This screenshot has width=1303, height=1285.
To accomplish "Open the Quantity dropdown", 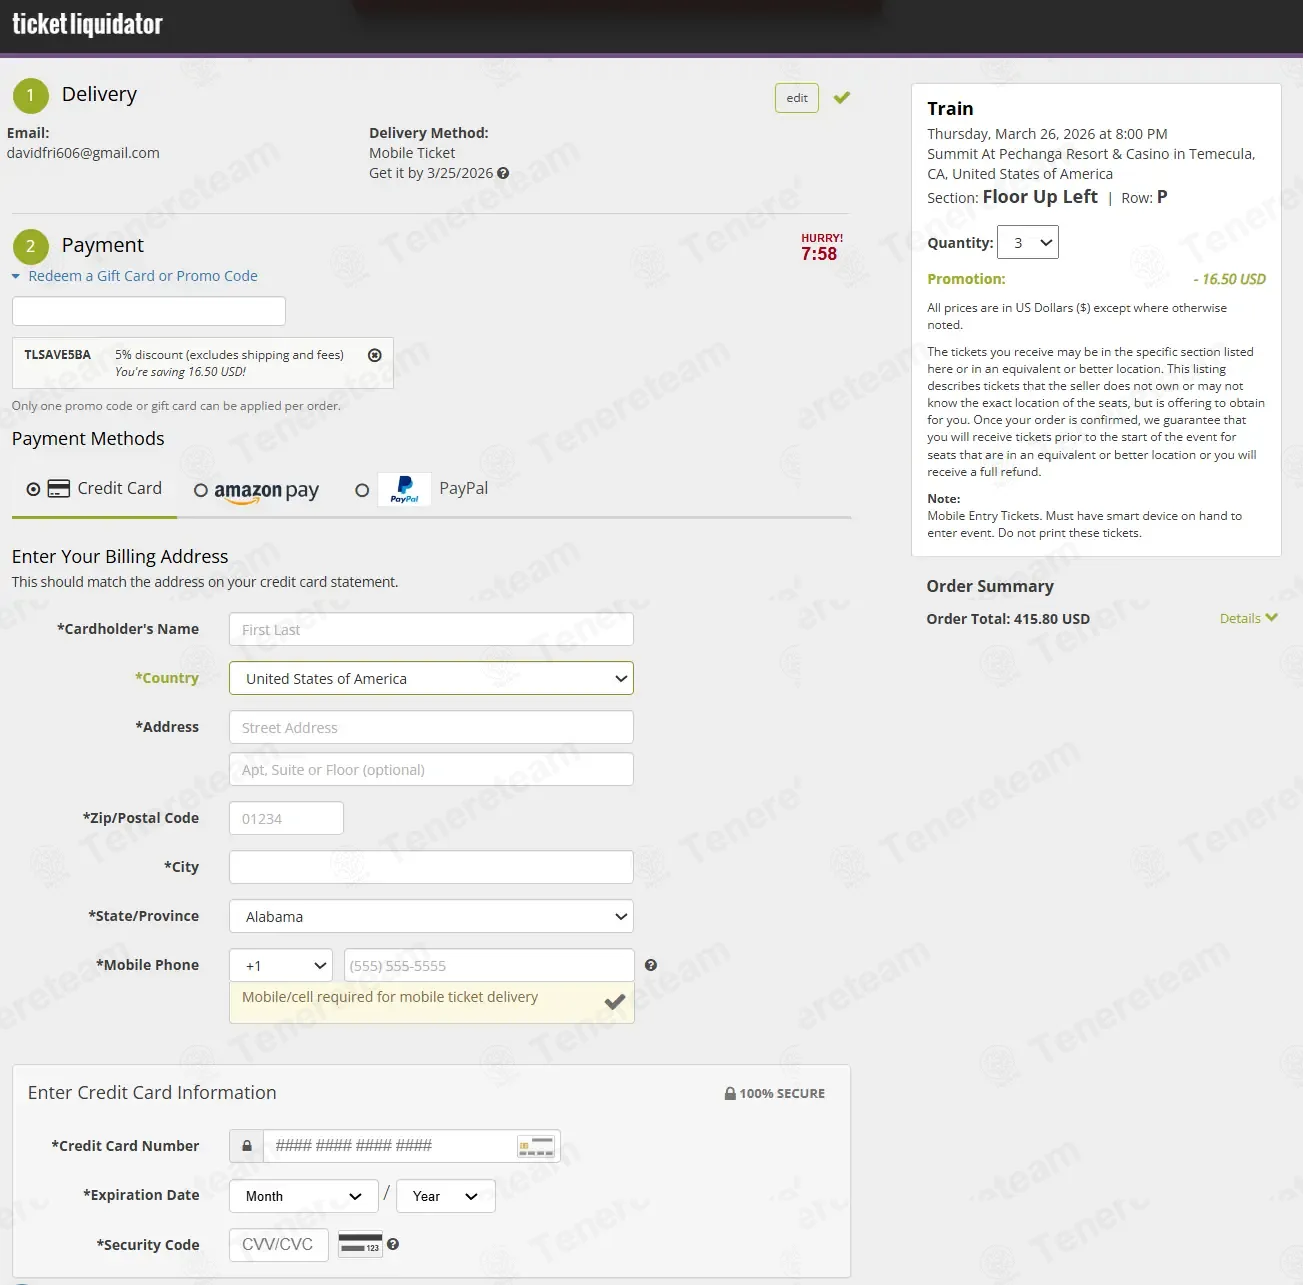I will tap(1028, 243).
